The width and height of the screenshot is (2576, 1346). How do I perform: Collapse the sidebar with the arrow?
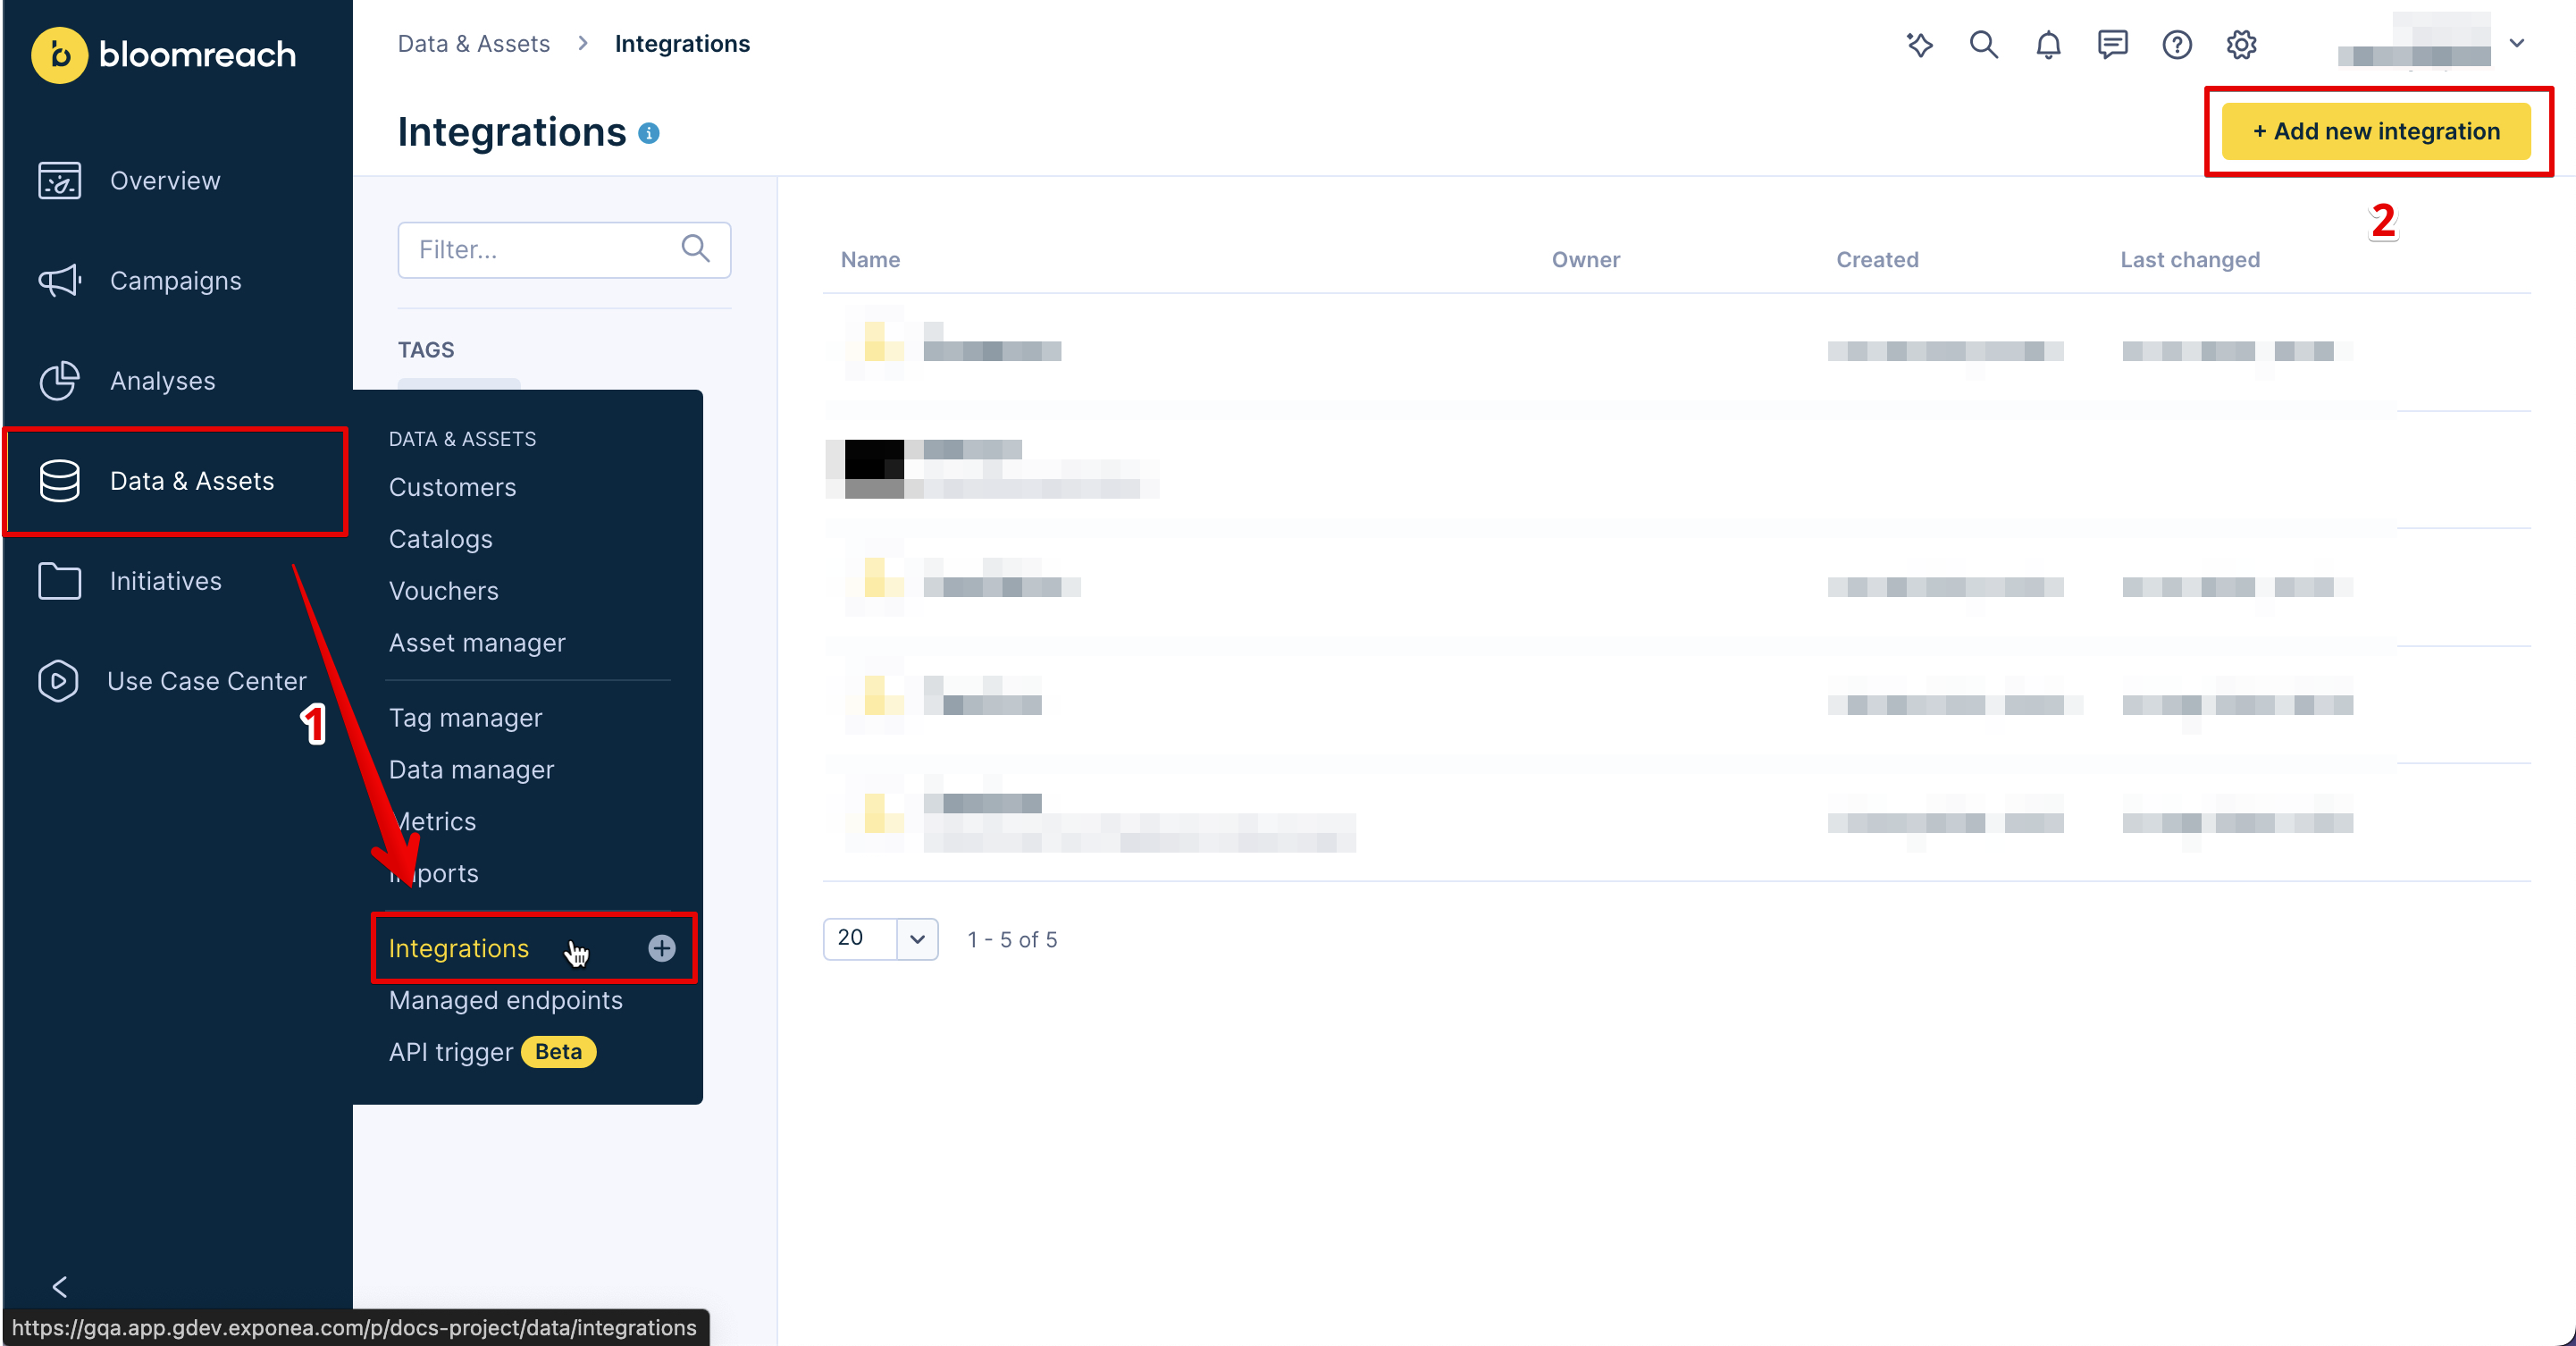60,1287
